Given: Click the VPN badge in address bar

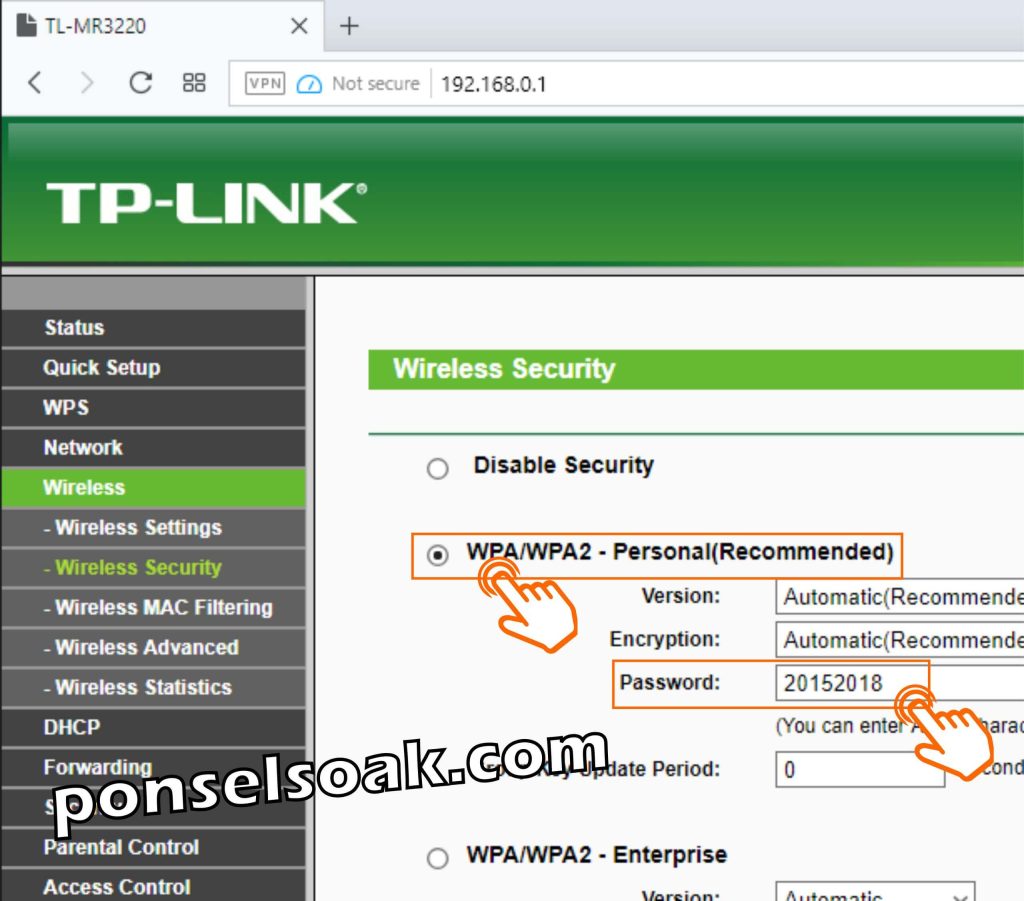Looking at the screenshot, I should tap(264, 84).
